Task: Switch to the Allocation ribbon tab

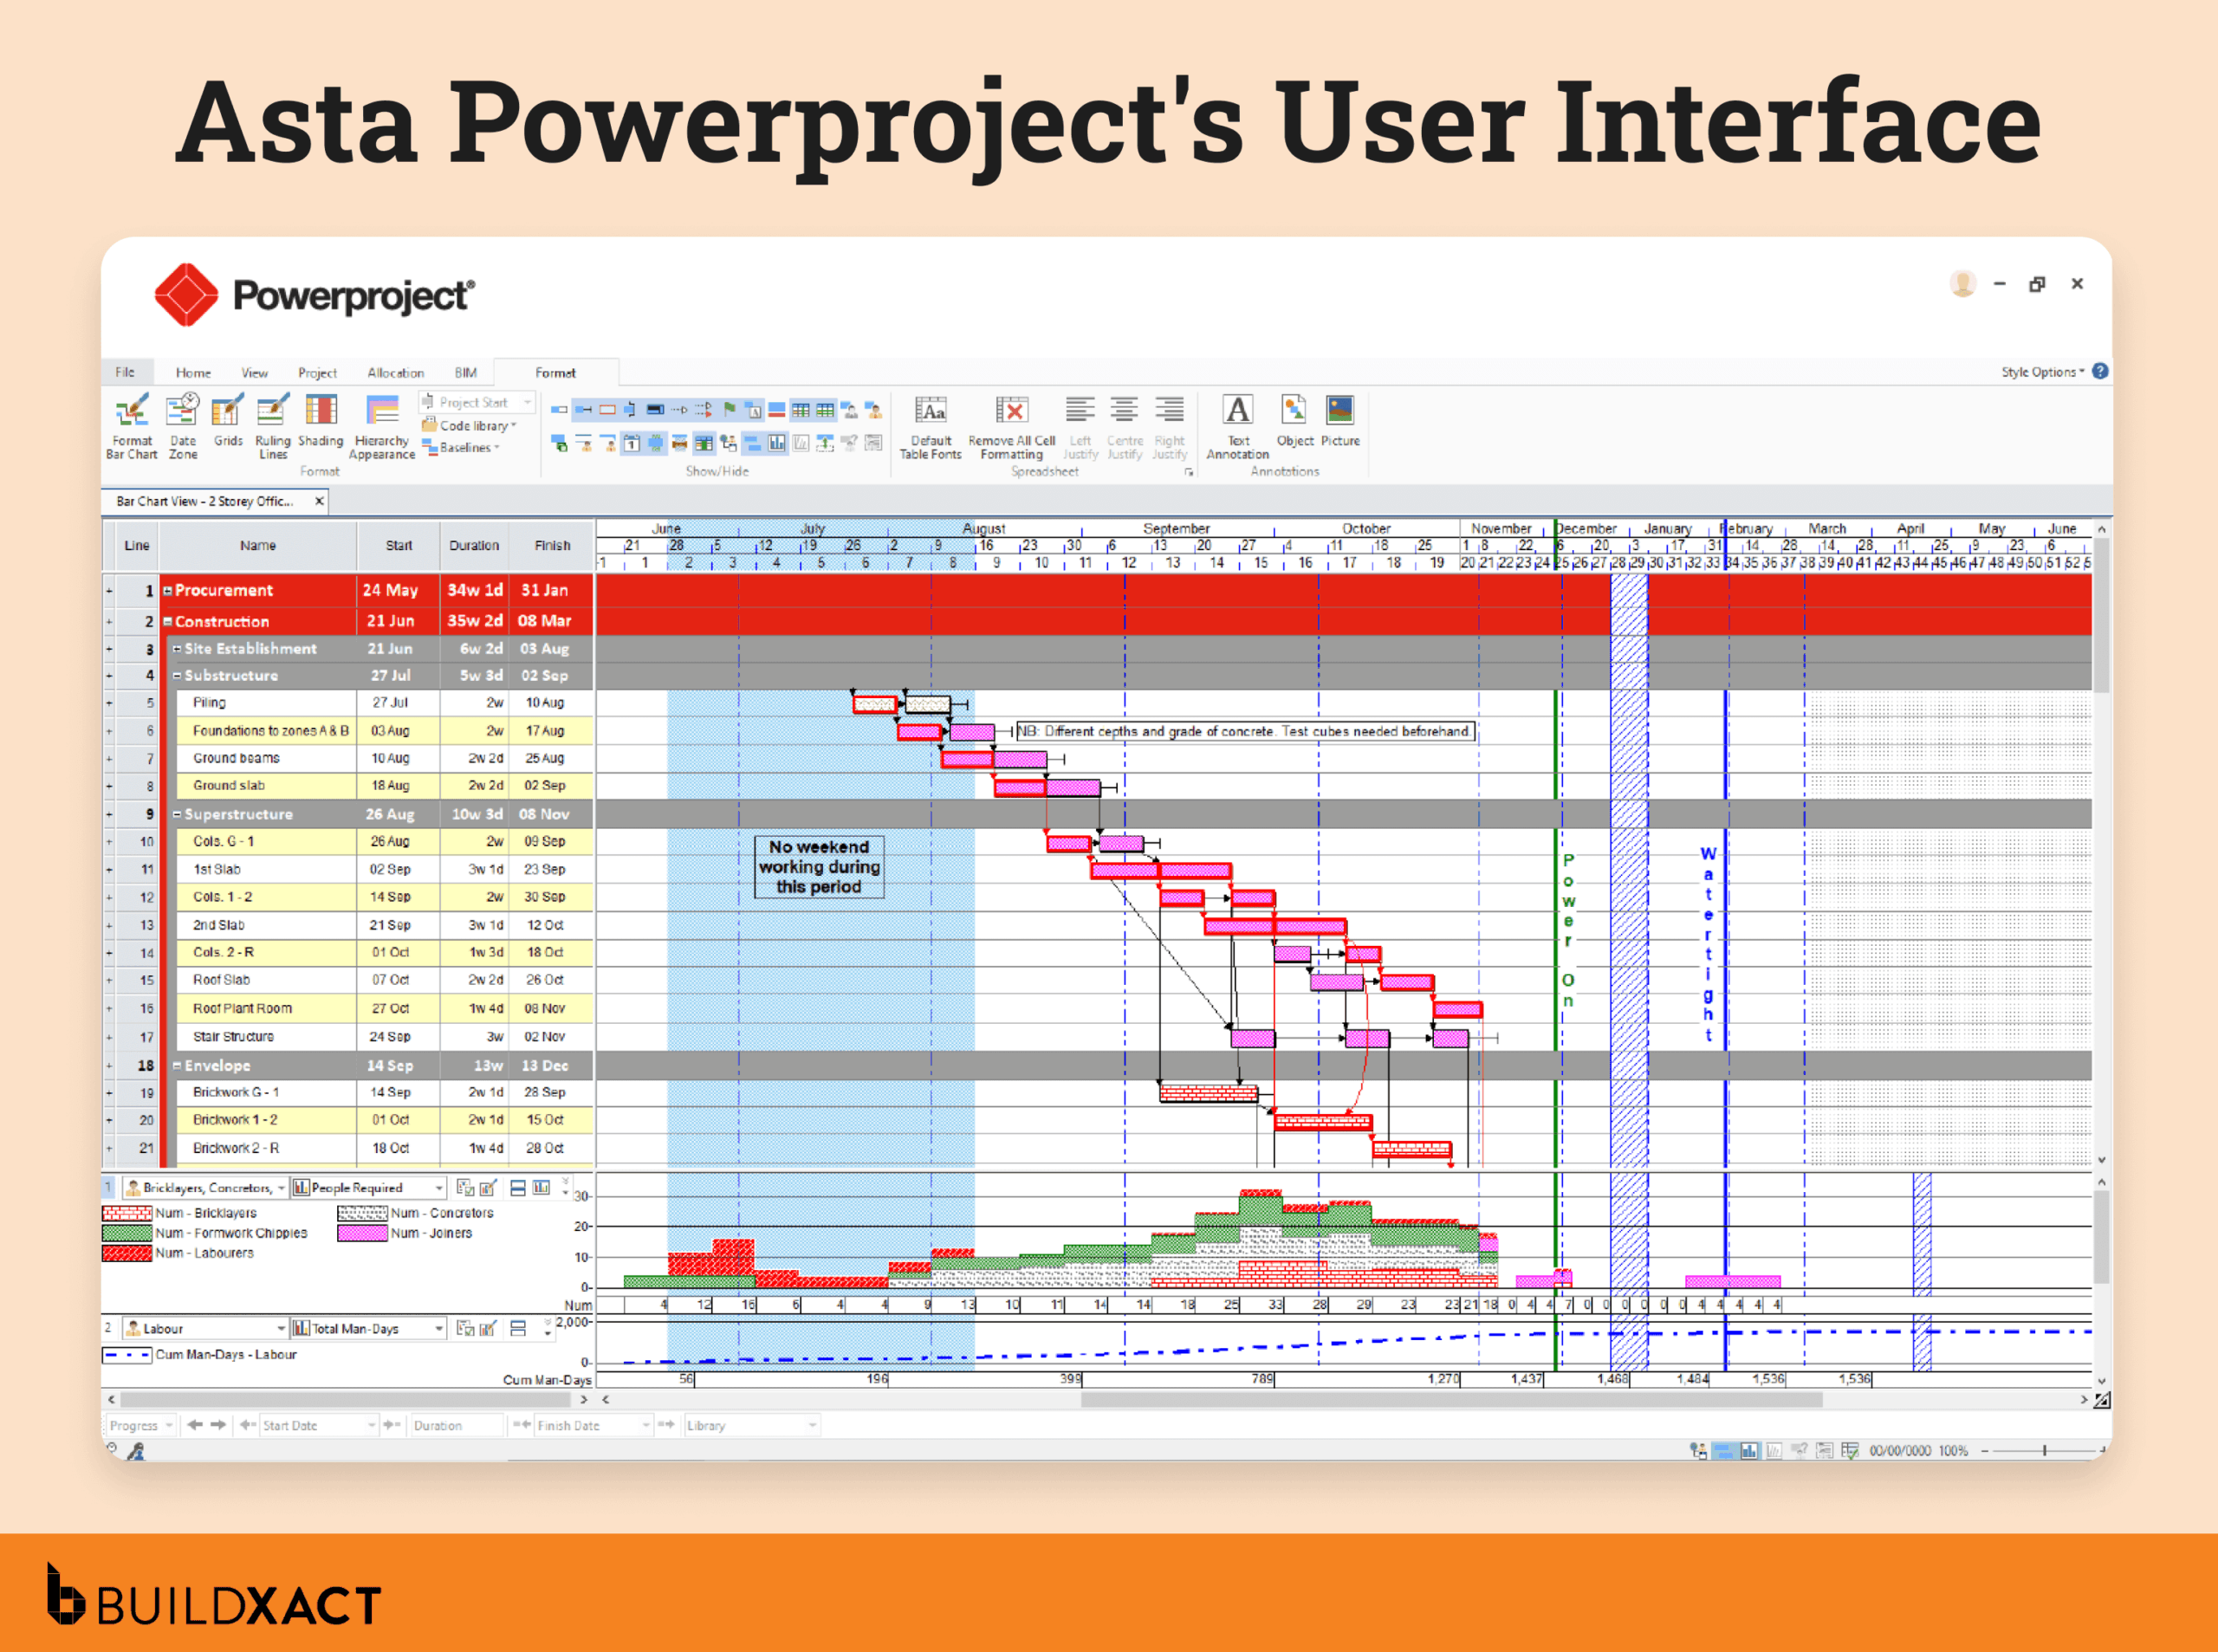Action: tap(395, 372)
